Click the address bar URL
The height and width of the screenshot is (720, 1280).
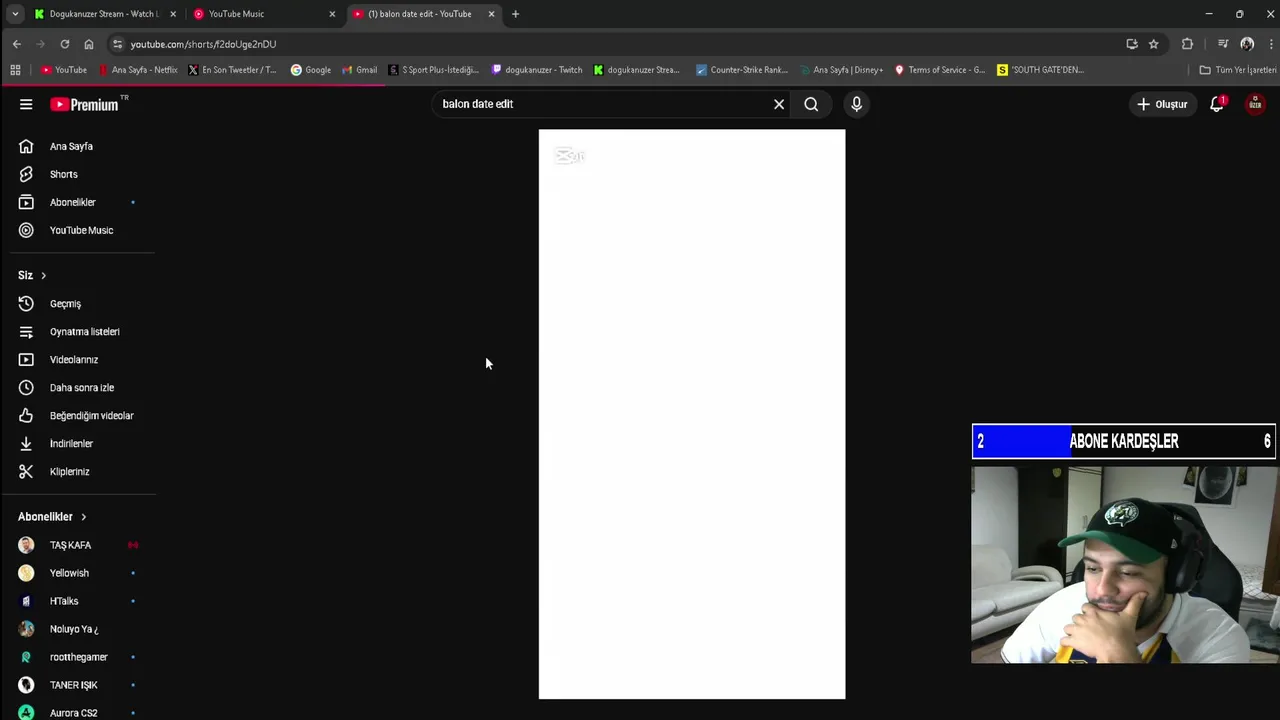point(203,44)
